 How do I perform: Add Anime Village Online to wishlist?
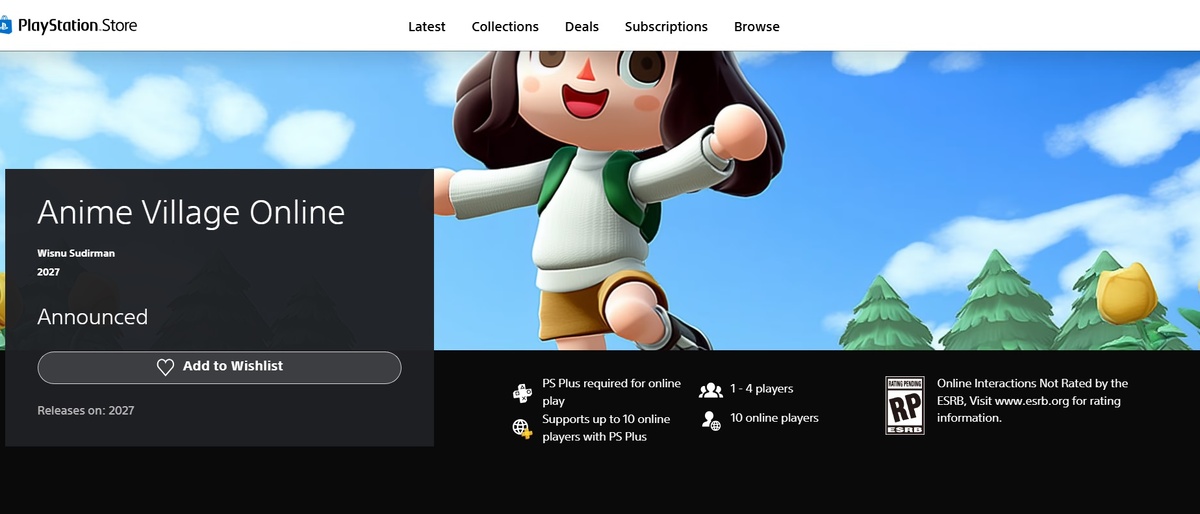[x=219, y=367]
